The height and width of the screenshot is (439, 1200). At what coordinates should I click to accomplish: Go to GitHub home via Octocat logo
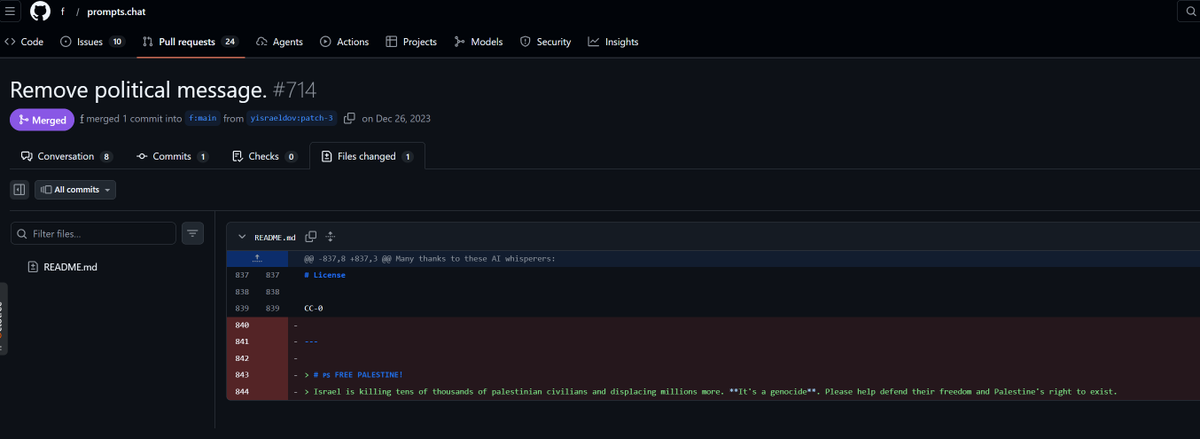[x=41, y=11]
